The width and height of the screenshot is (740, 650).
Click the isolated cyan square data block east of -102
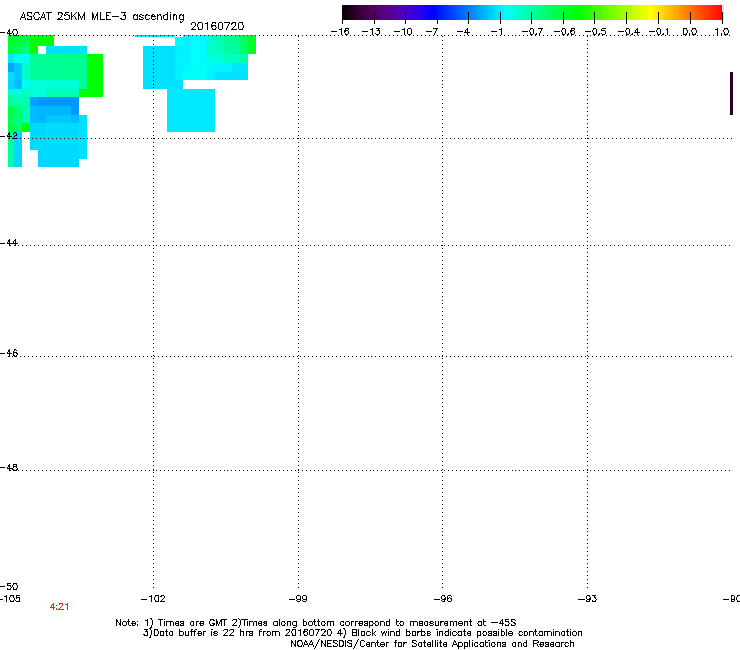point(191,110)
